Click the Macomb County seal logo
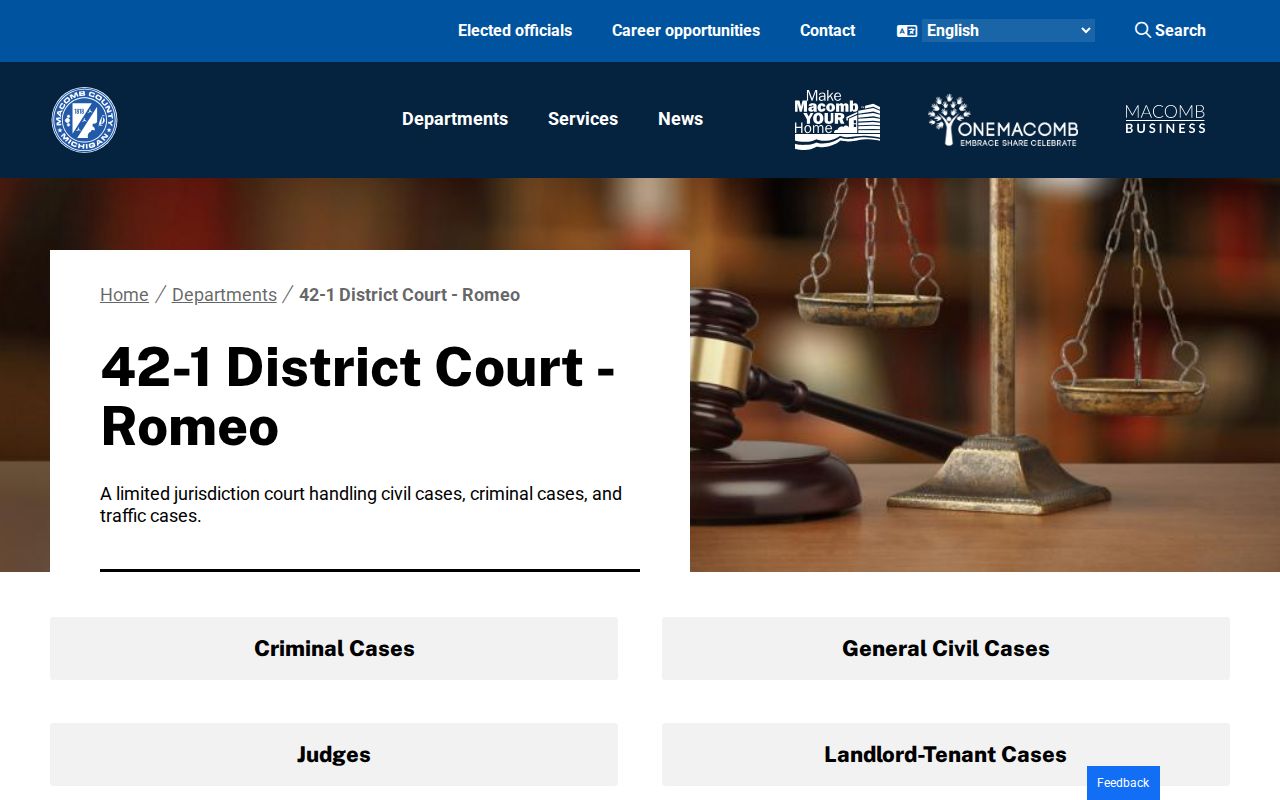1280x800 pixels. (x=85, y=120)
